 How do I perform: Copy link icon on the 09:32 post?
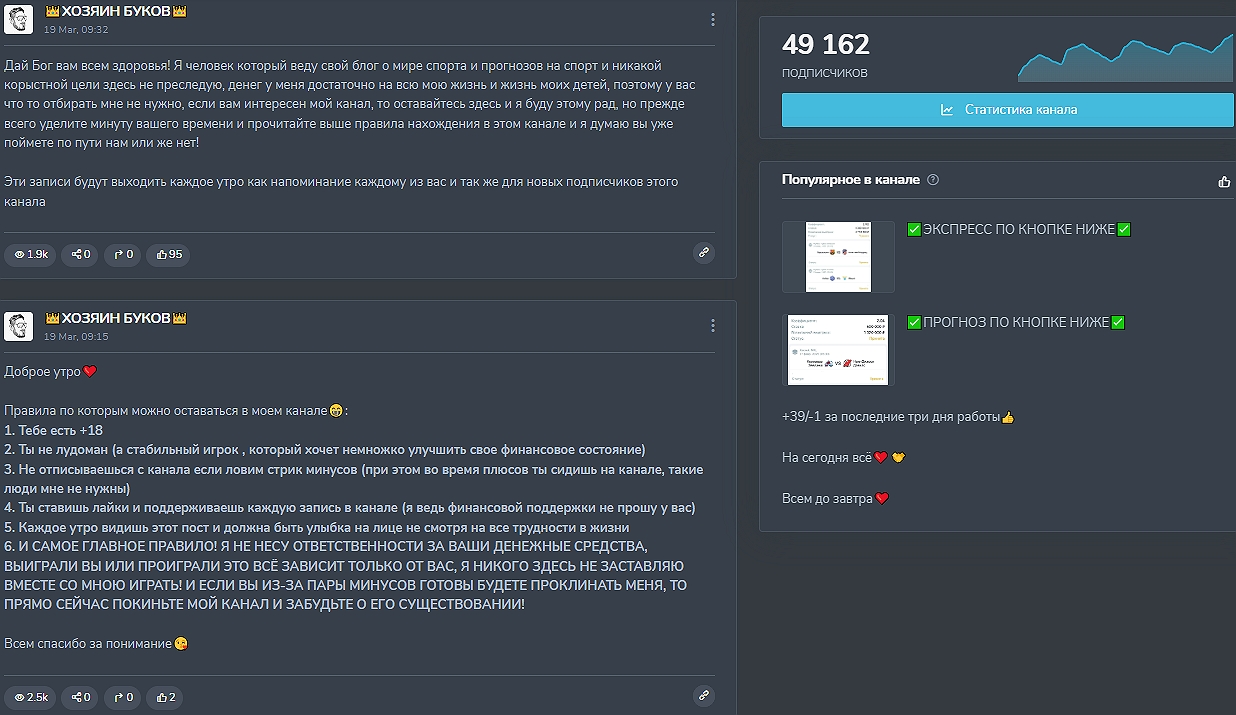pyautogui.click(x=704, y=253)
